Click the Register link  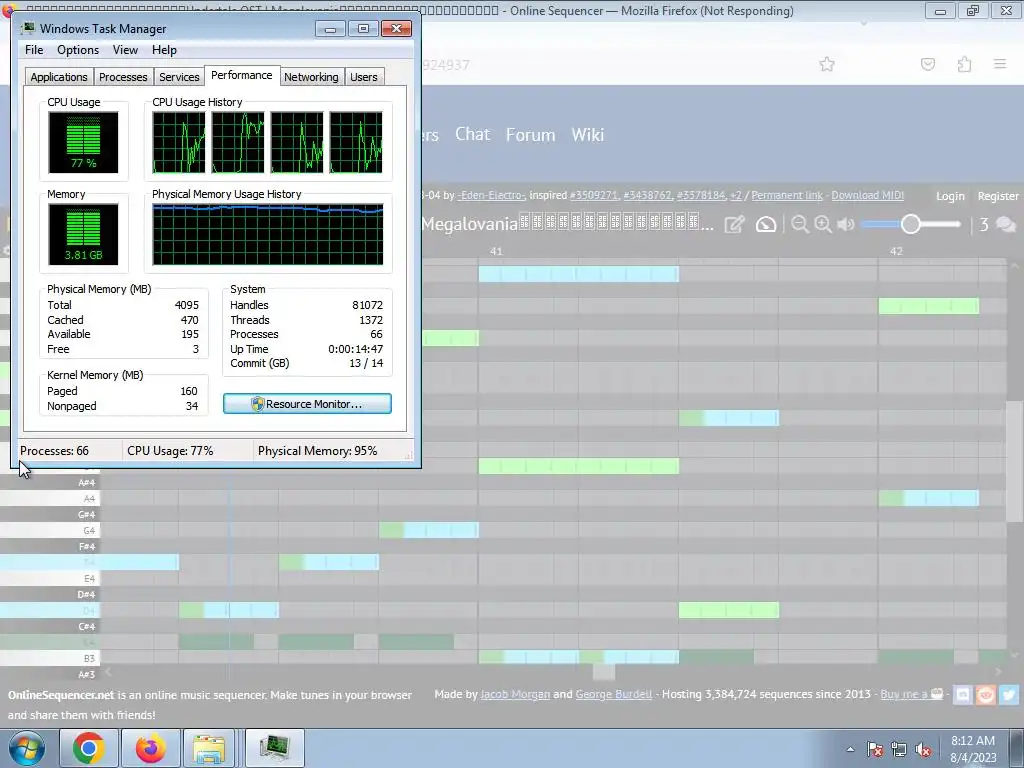pos(998,196)
